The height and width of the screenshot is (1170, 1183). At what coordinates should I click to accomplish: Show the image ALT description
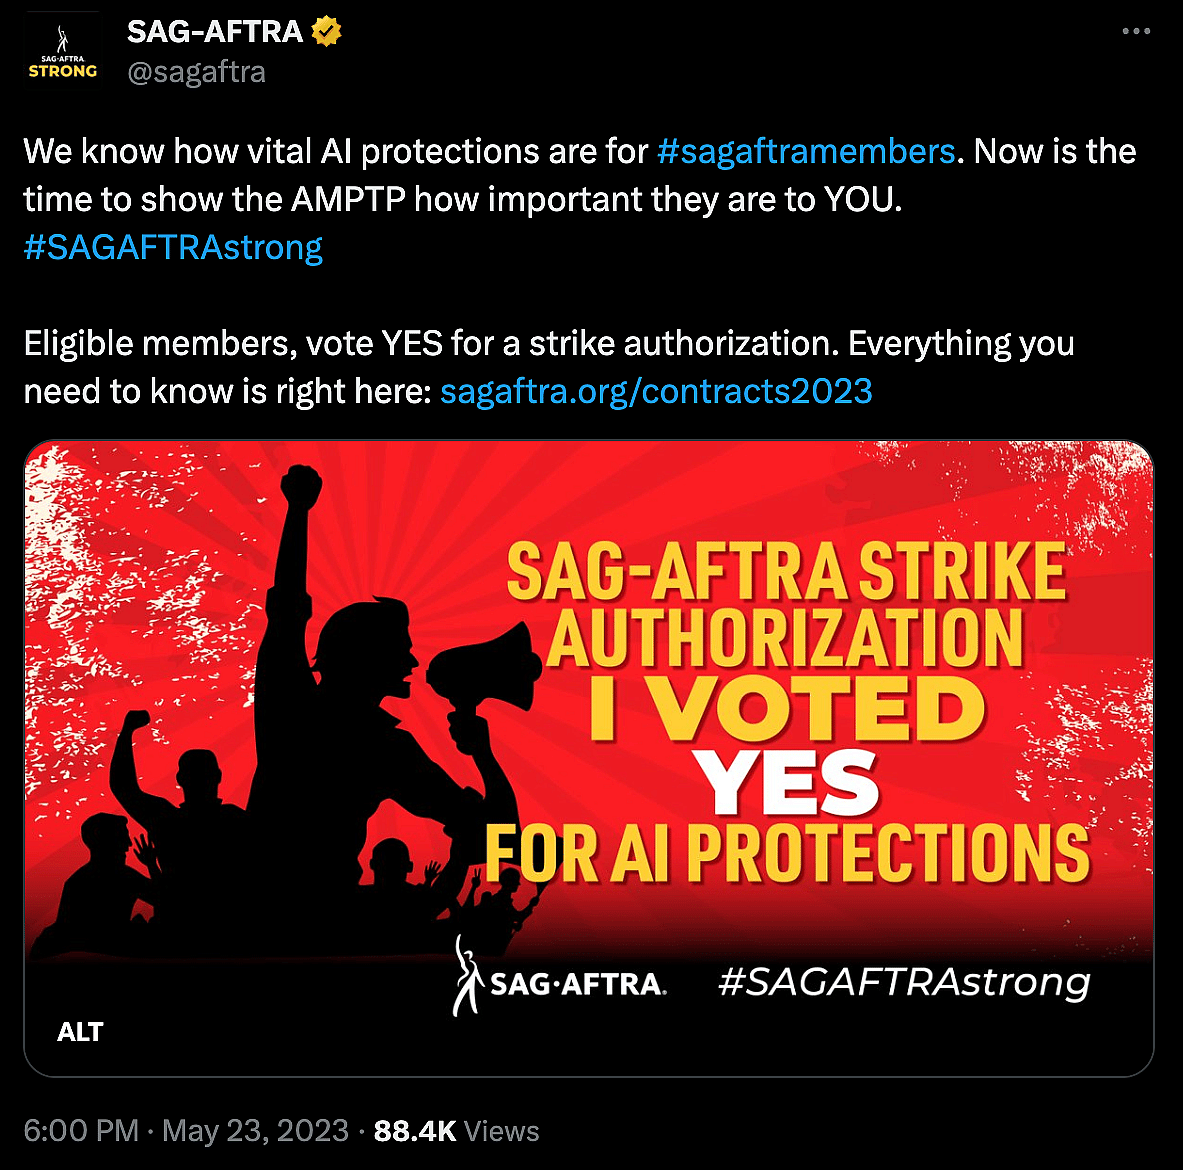[x=80, y=1032]
